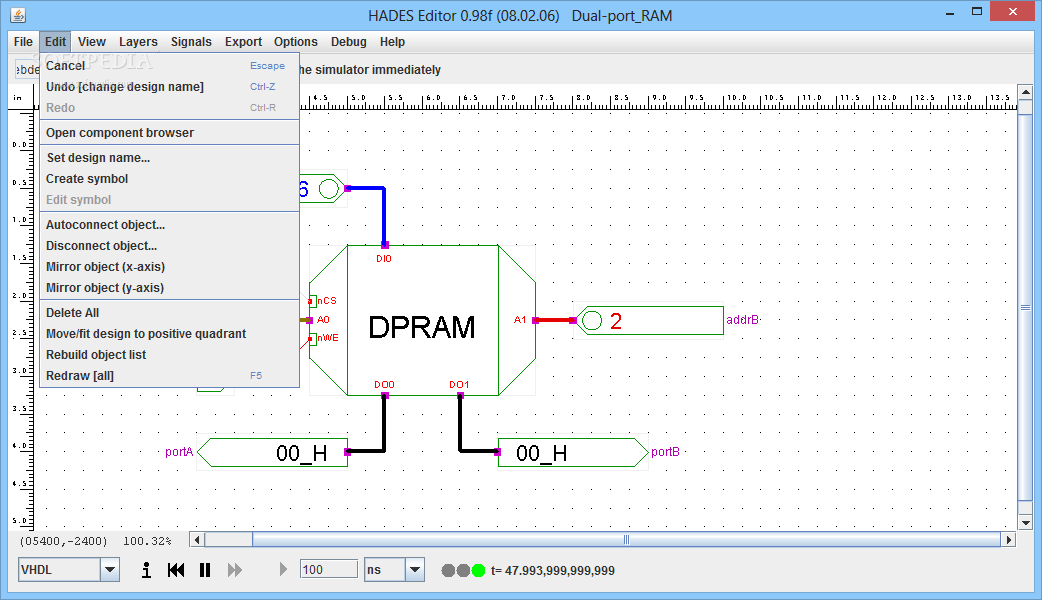
Task: Rewind the simulation to start
Action: coord(176,570)
